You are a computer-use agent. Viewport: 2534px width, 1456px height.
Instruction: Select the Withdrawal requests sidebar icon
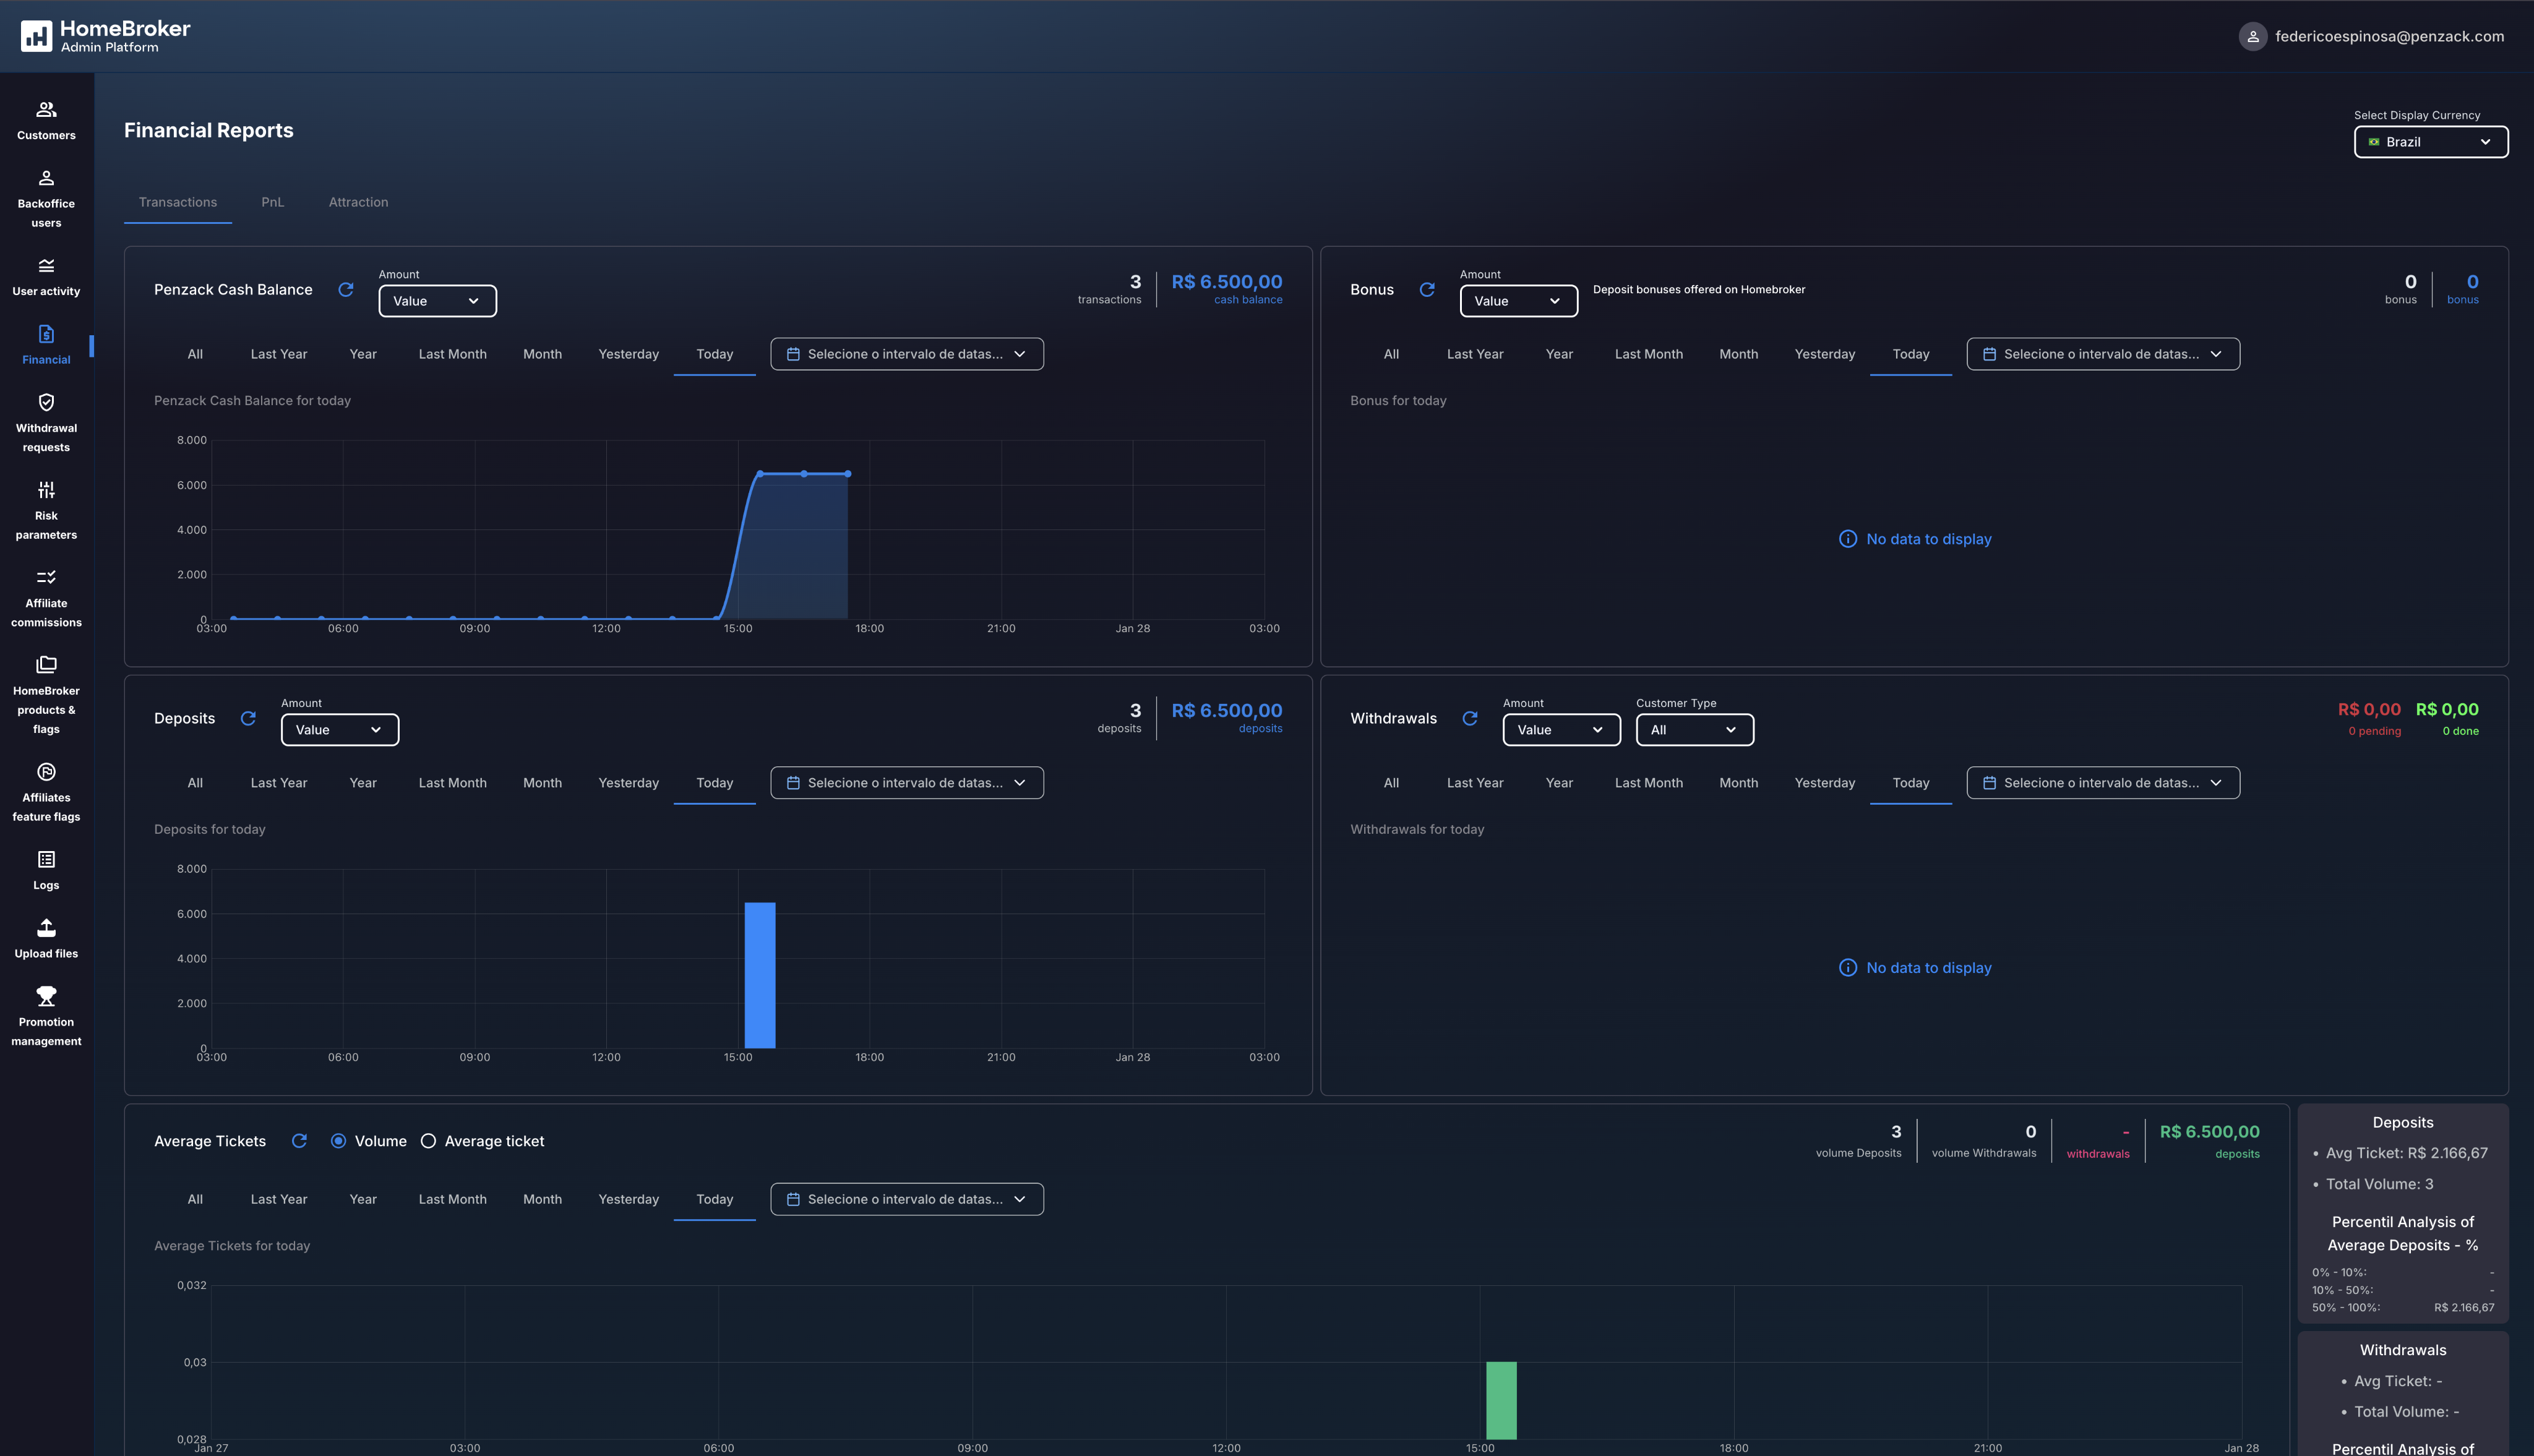(46, 403)
